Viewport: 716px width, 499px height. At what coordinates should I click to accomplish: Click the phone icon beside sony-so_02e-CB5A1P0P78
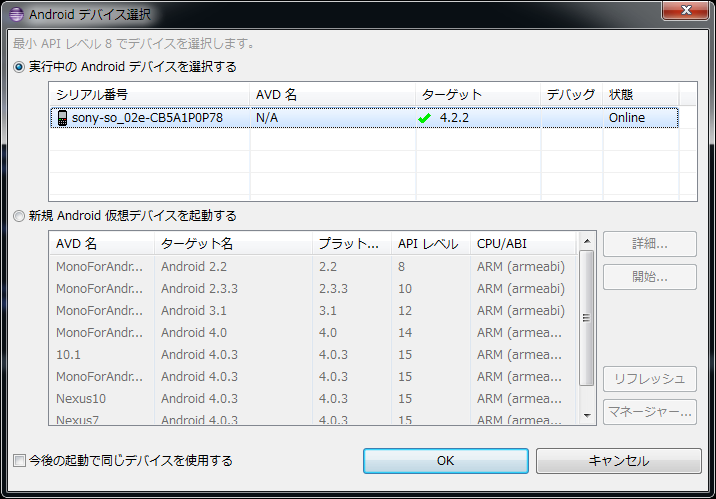(62, 118)
